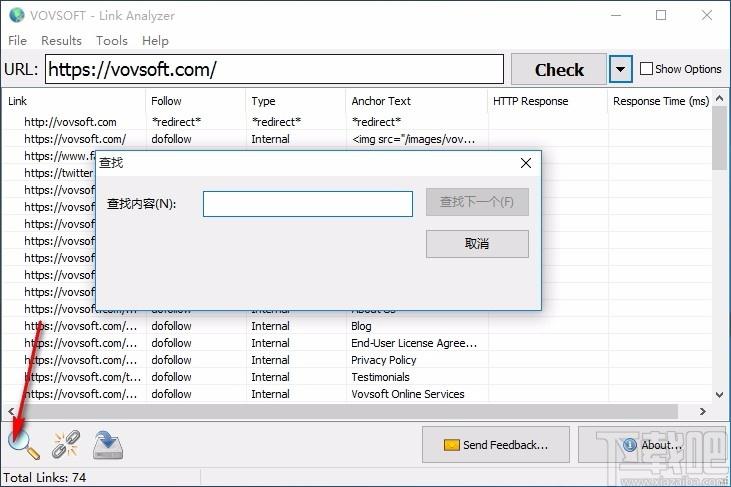
Task: Click the About button
Action: click(x=652, y=445)
